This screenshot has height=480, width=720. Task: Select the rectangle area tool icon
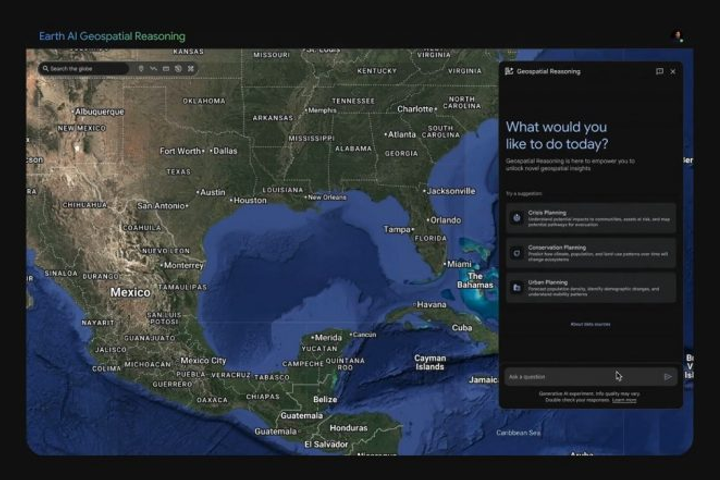point(166,68)
